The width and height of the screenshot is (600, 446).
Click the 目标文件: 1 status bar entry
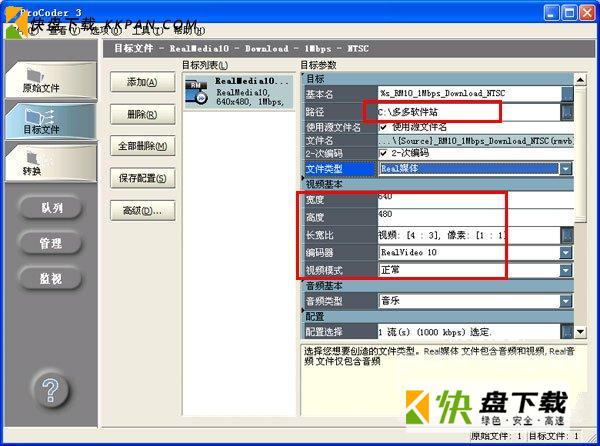(x=553, y=436)
